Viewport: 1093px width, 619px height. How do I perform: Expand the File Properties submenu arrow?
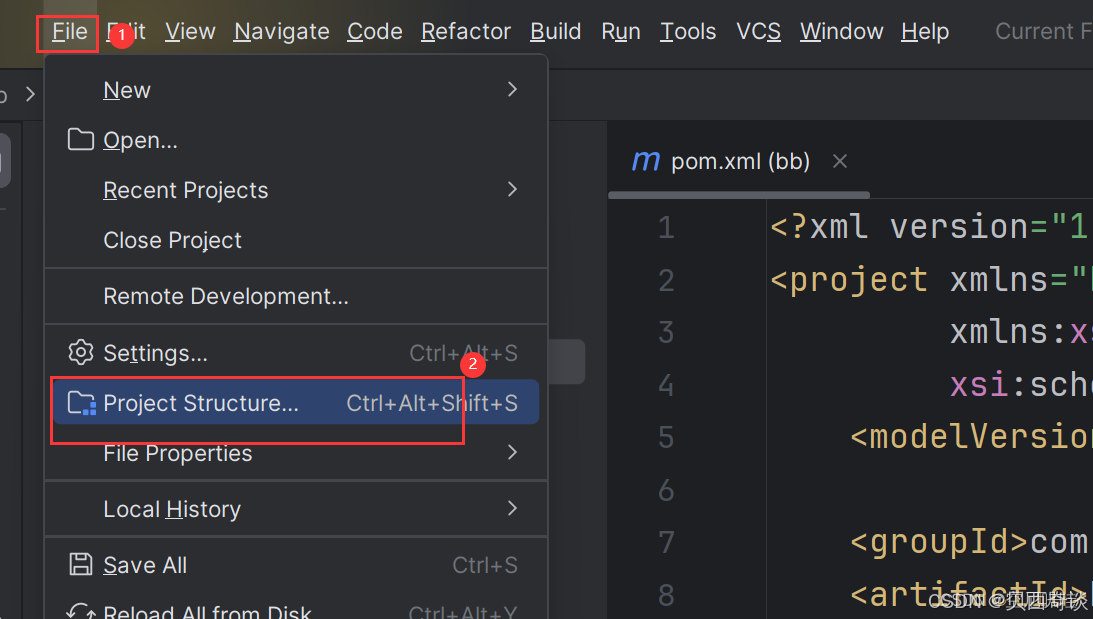512,452
